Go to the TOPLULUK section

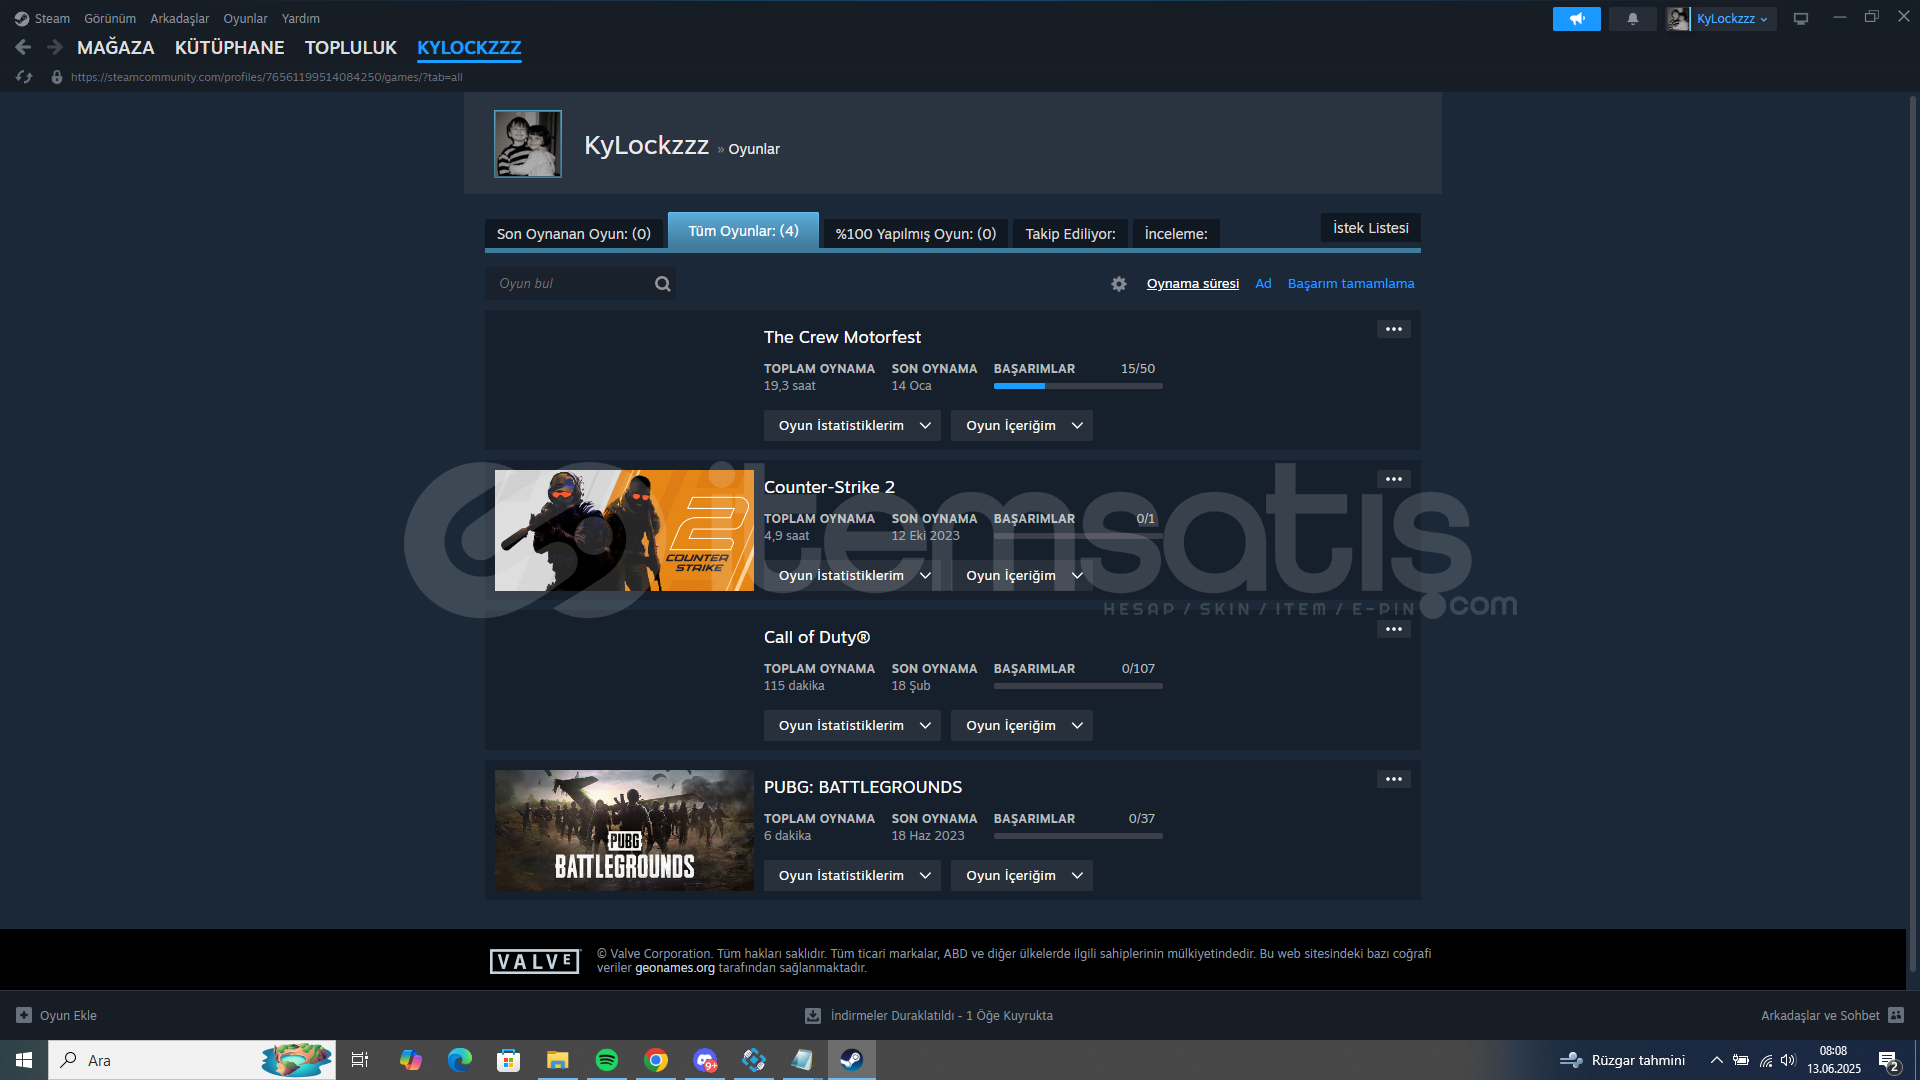pos(351,48)
